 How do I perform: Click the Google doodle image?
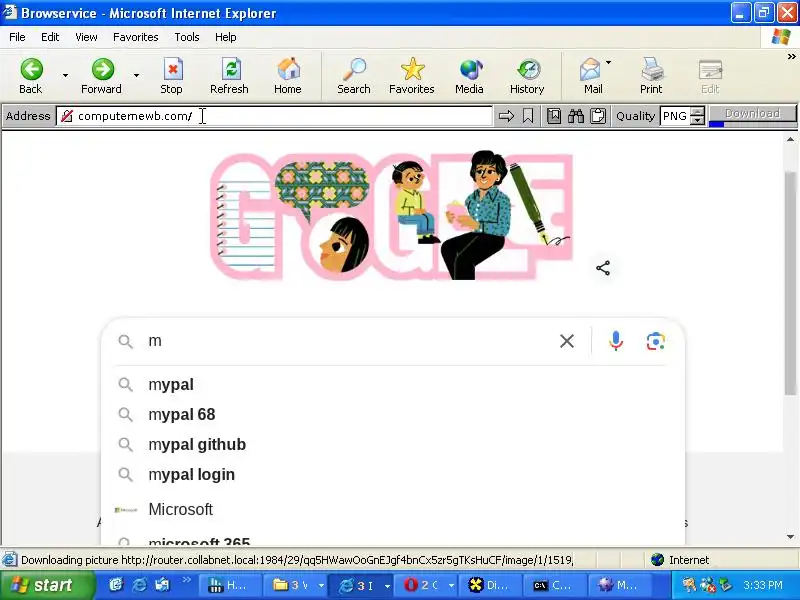point(392,215)
